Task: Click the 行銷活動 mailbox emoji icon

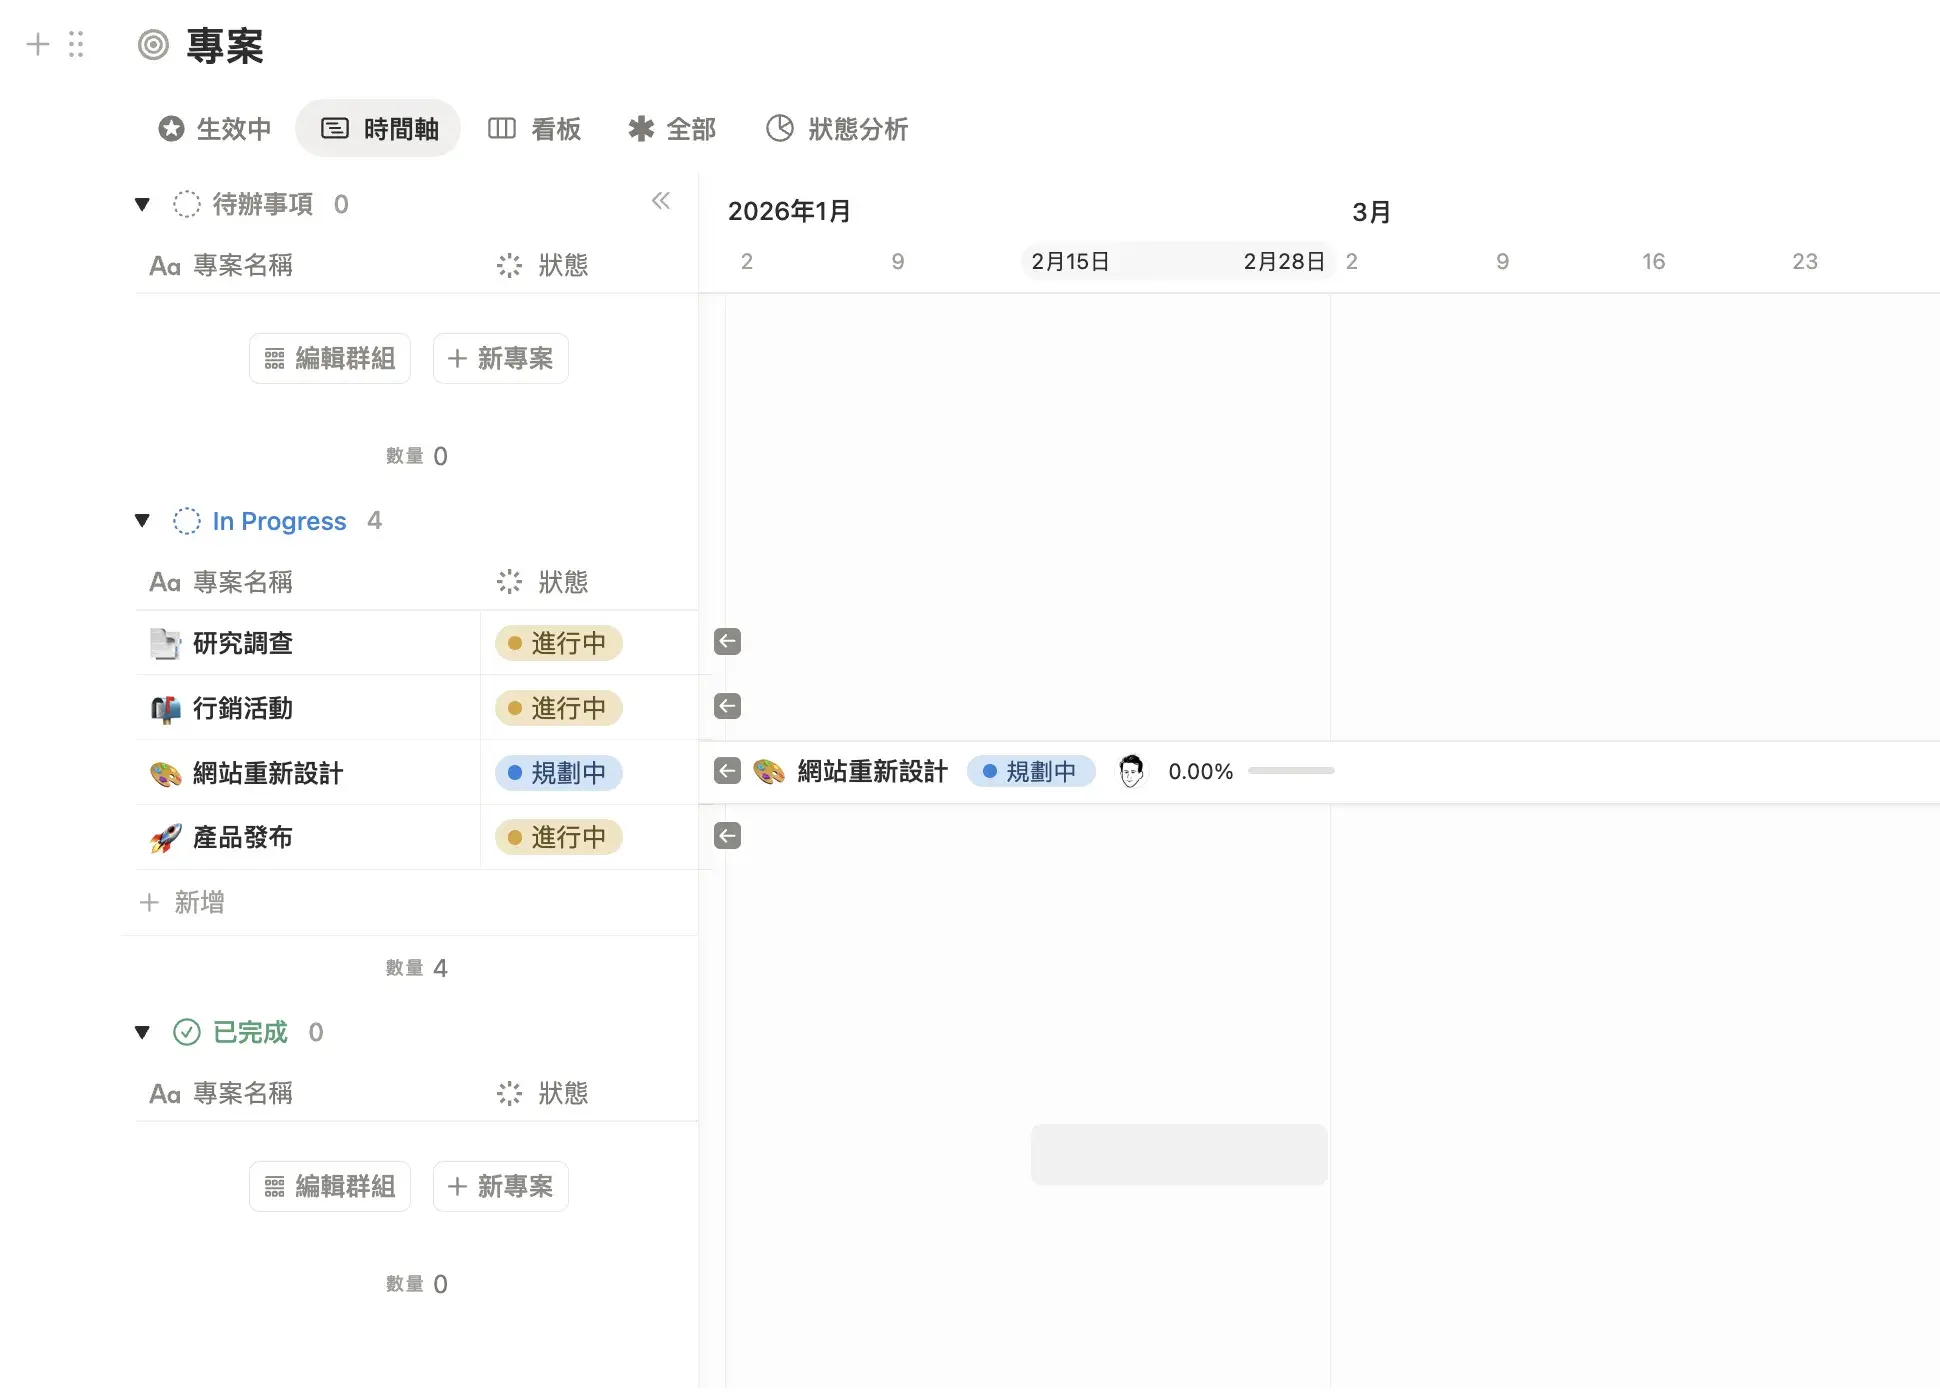Action: pyautogui.click(x=165, y=707)
